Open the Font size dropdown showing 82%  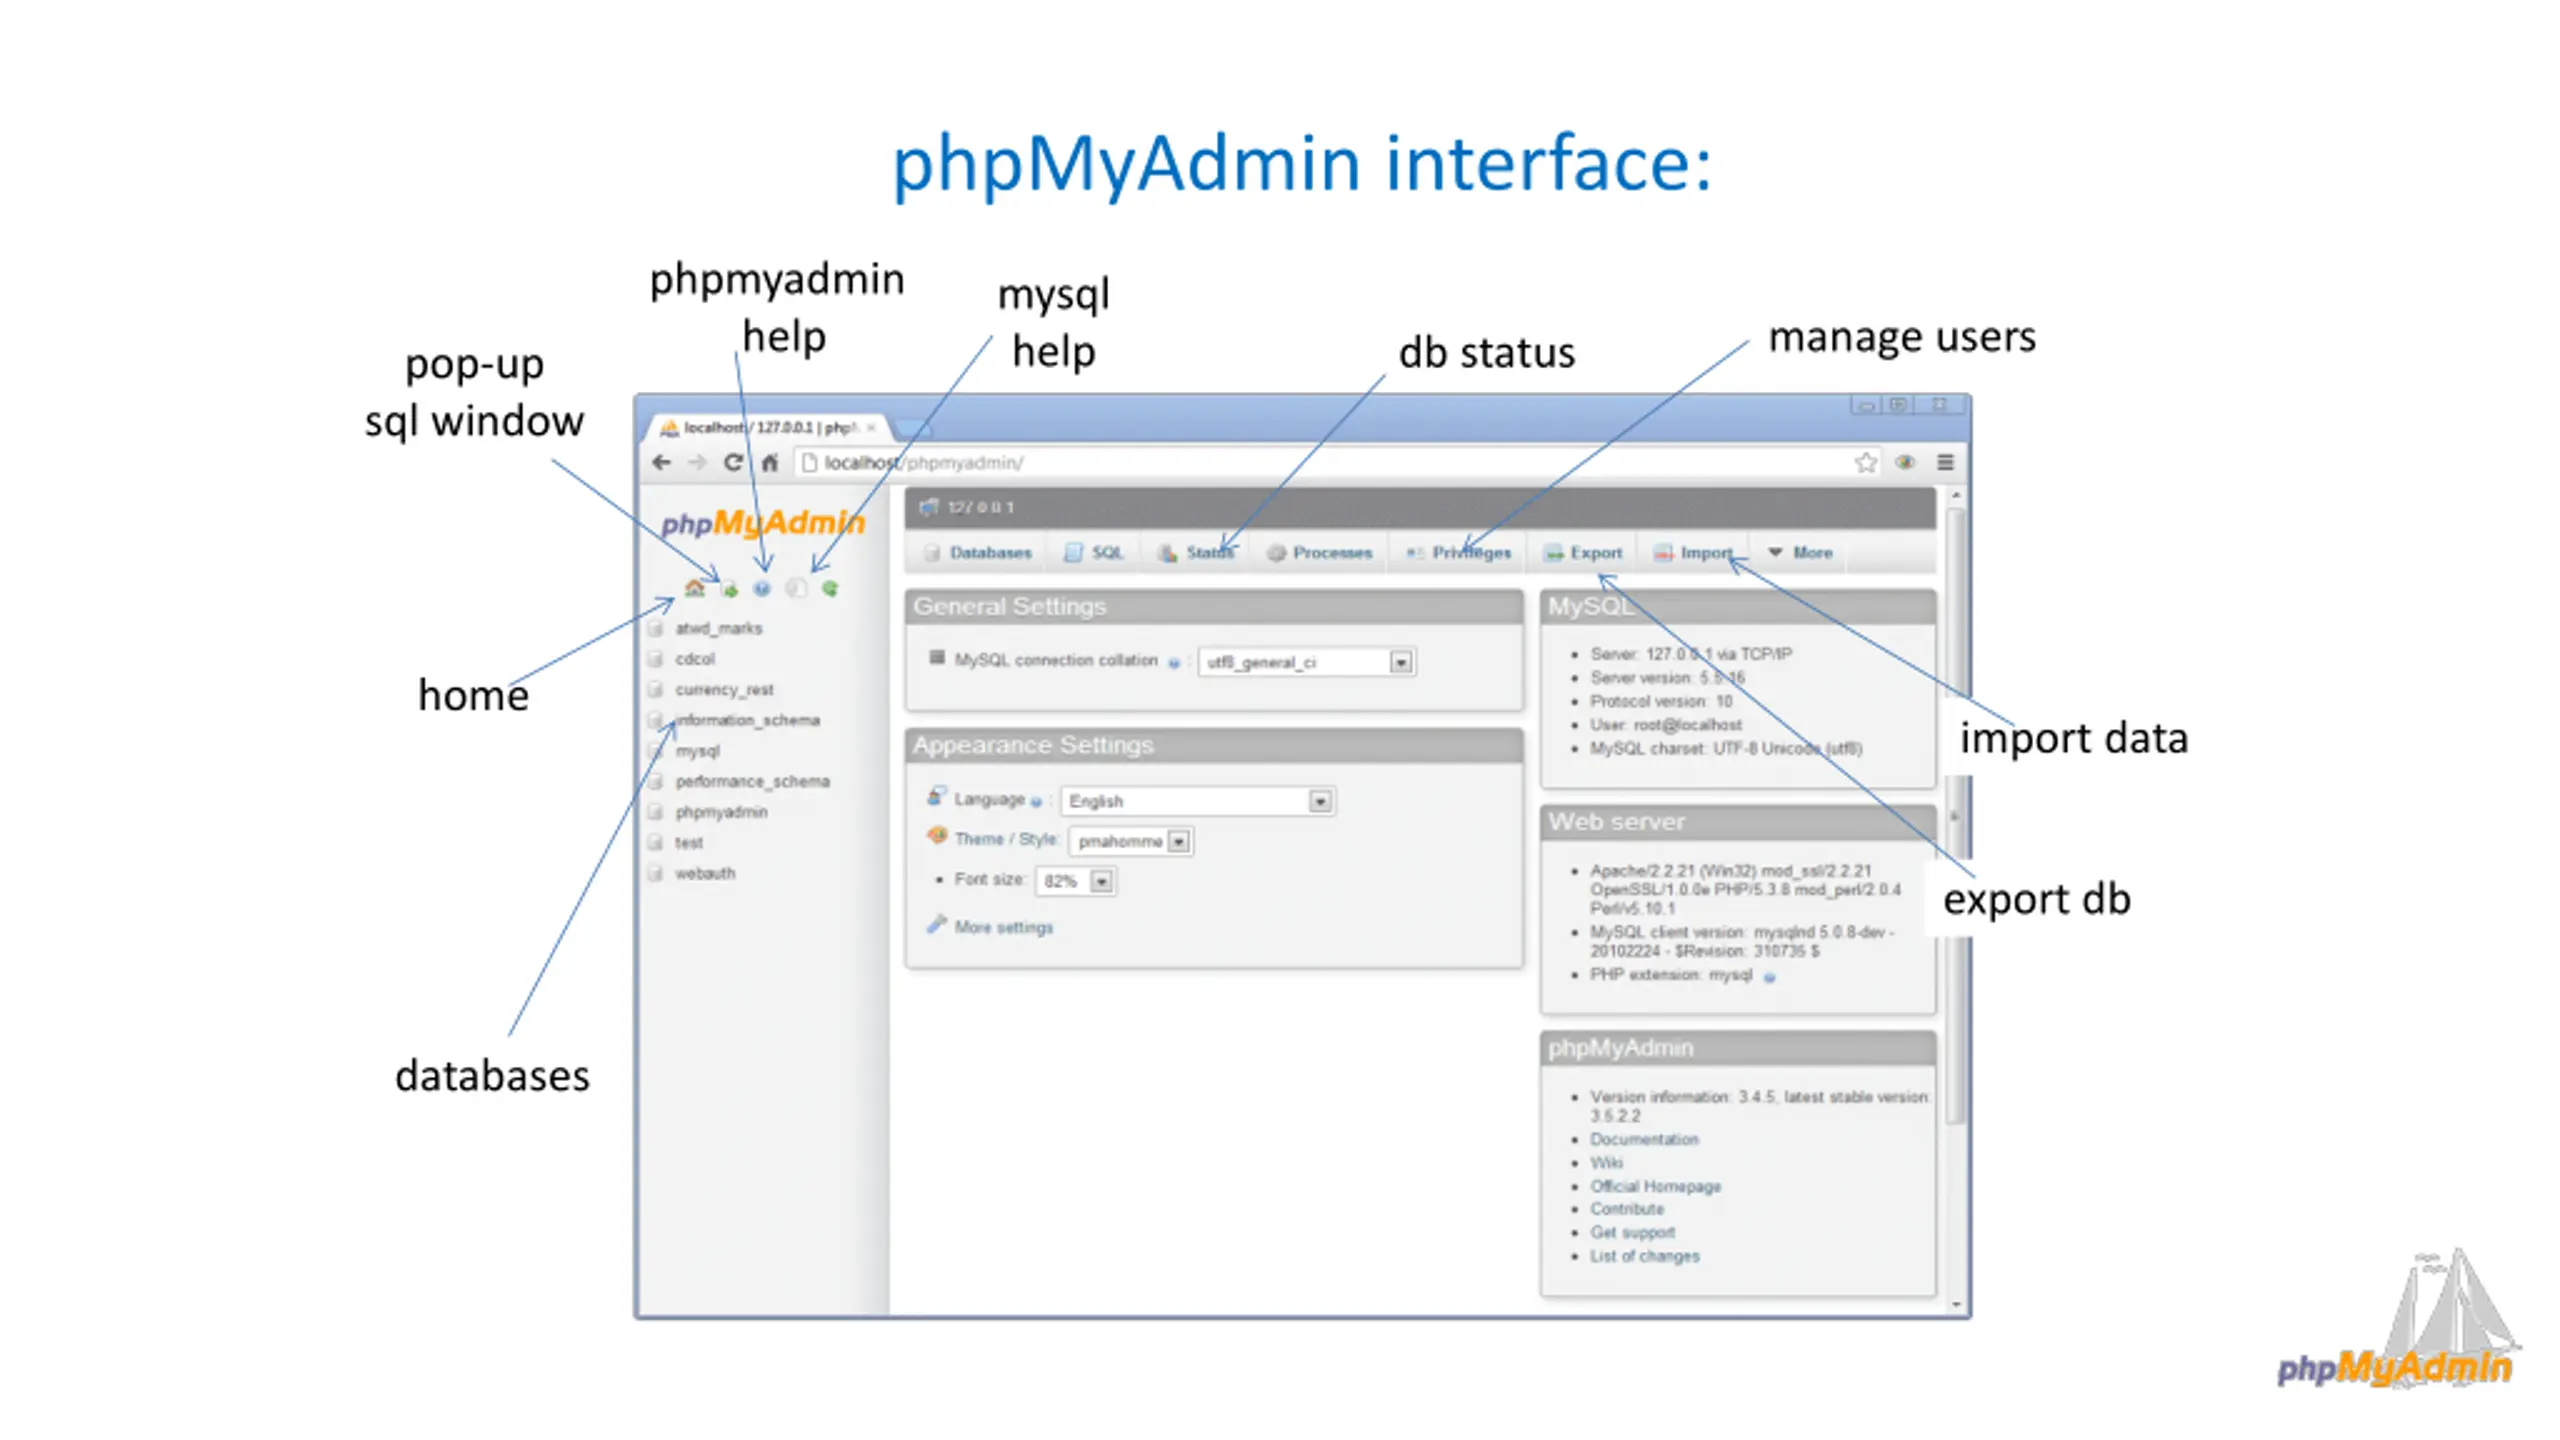point(1074,881)
